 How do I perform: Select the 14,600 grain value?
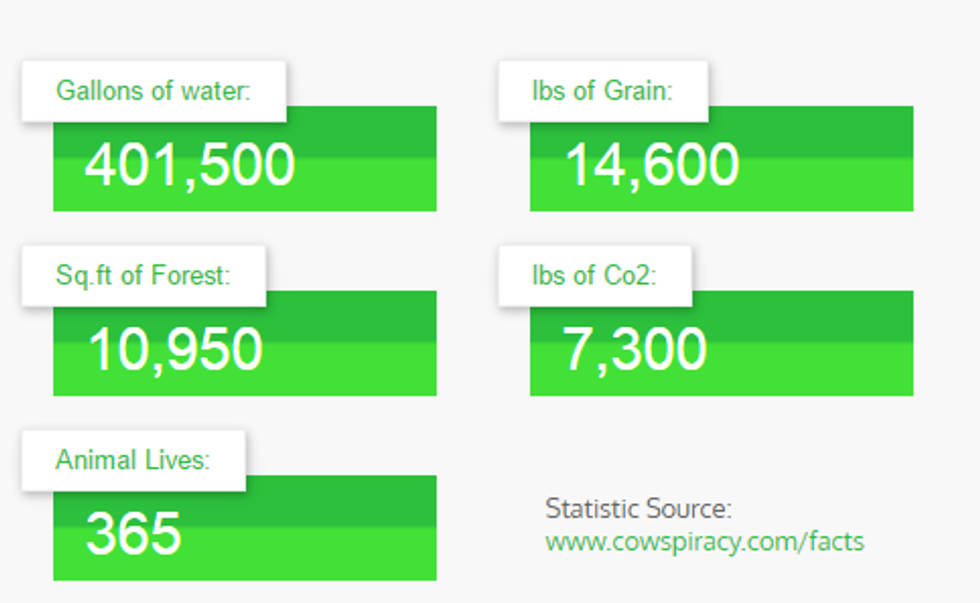652,165
